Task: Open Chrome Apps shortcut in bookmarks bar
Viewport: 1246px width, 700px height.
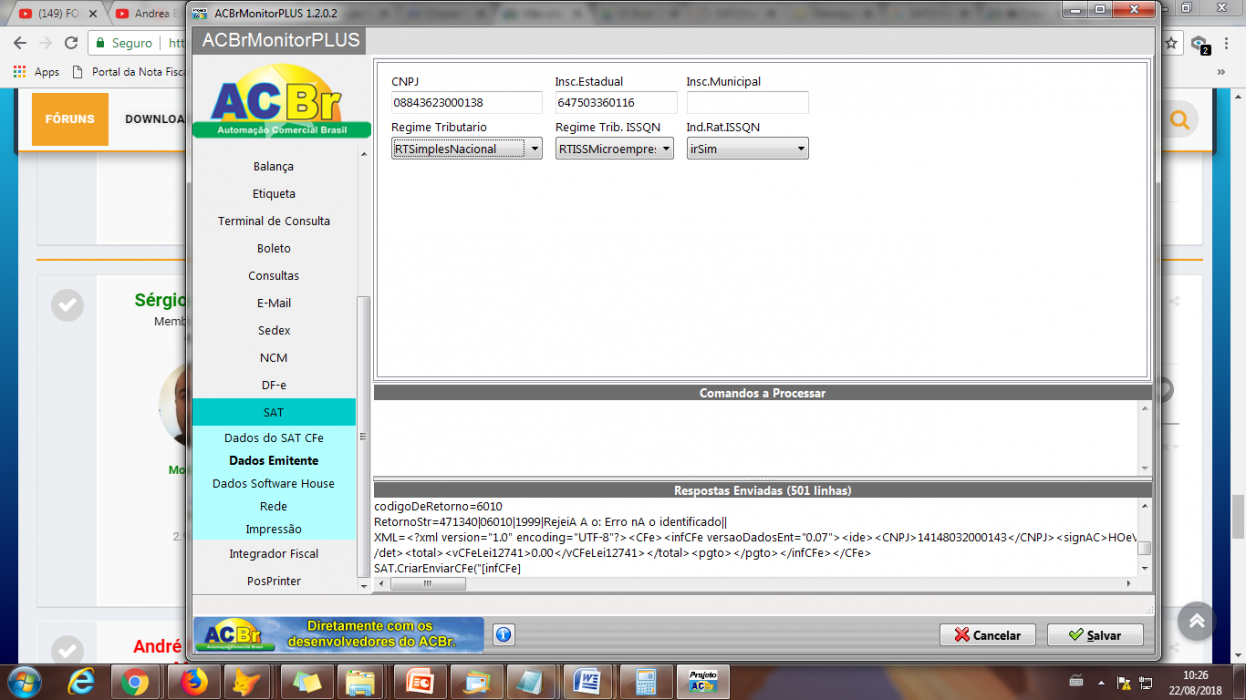Action: pyautogui.click(x=36, y=72)
